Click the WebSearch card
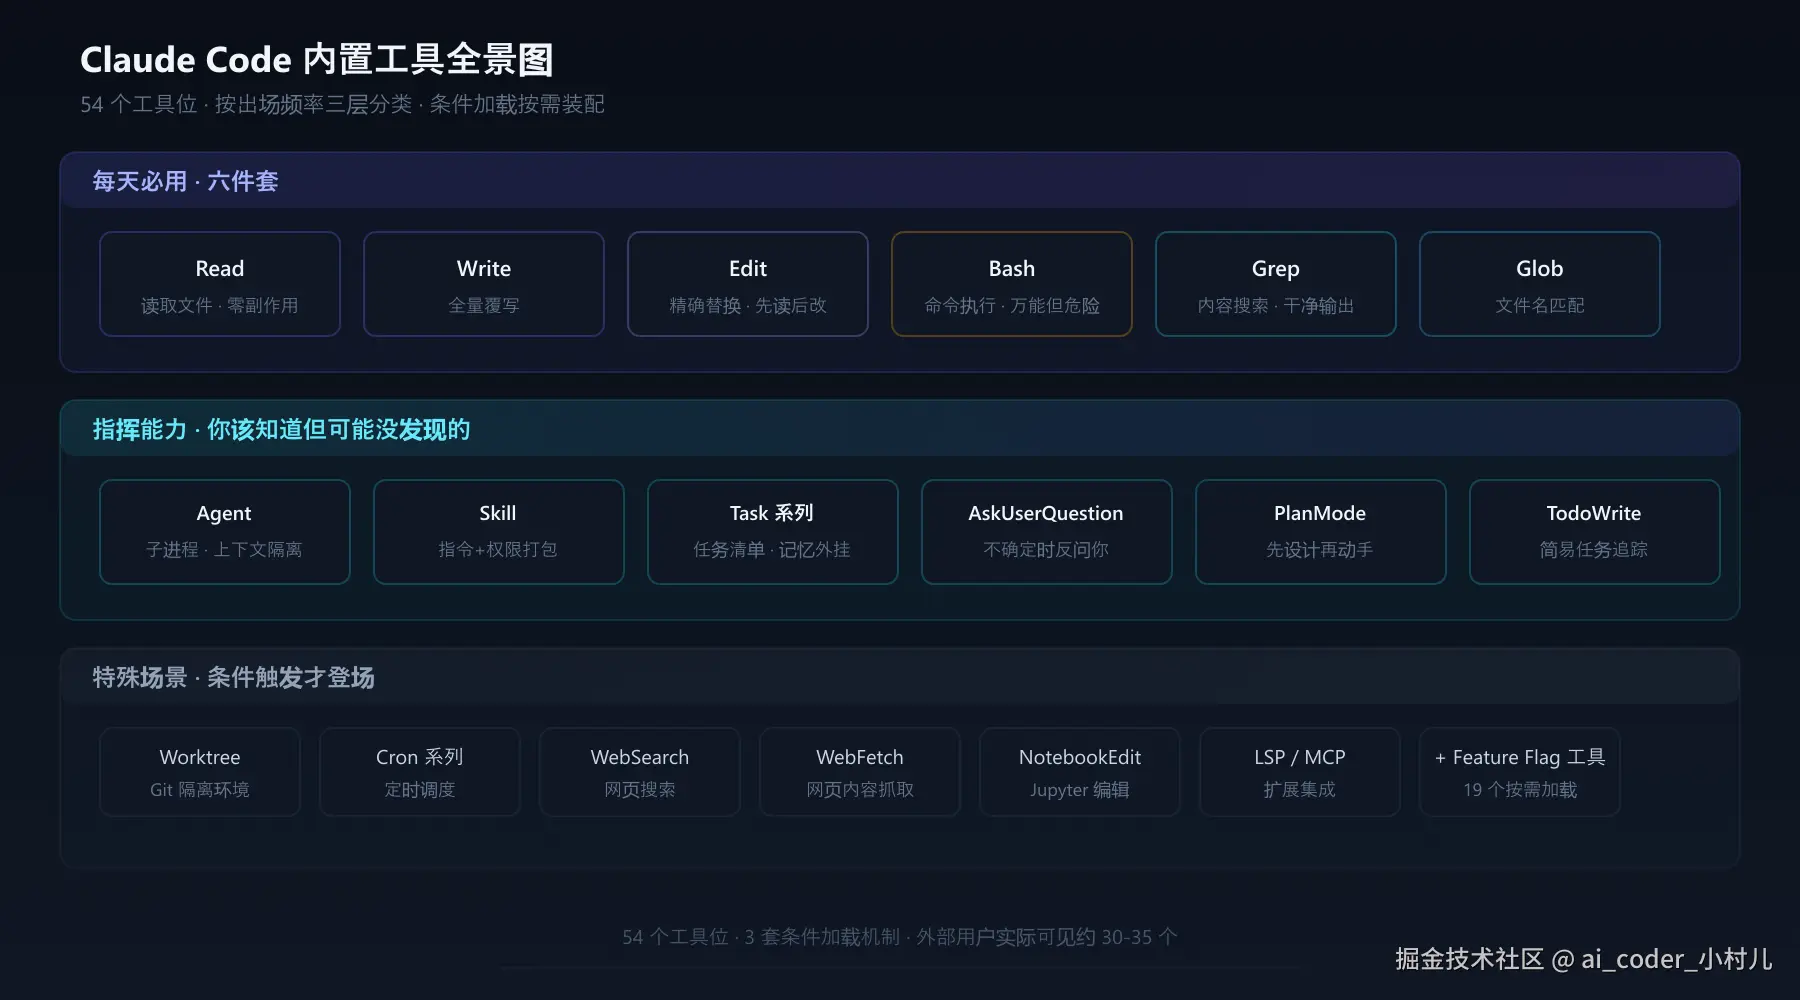 [640, 772]
